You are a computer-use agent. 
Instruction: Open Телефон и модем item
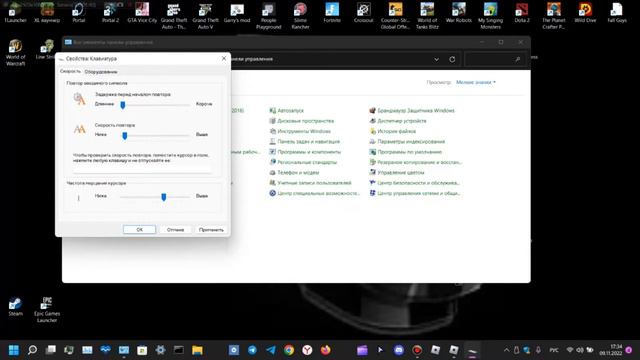294,172
